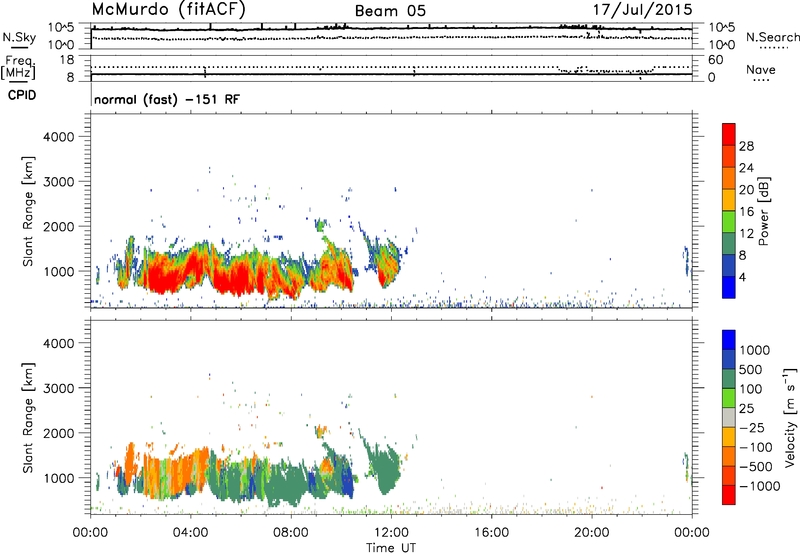Viewport: 800px width, 554px height.
Task: Click the blue top swatch of the velocity colorbar
Action: pyautogui.click(x=729, y=340)
